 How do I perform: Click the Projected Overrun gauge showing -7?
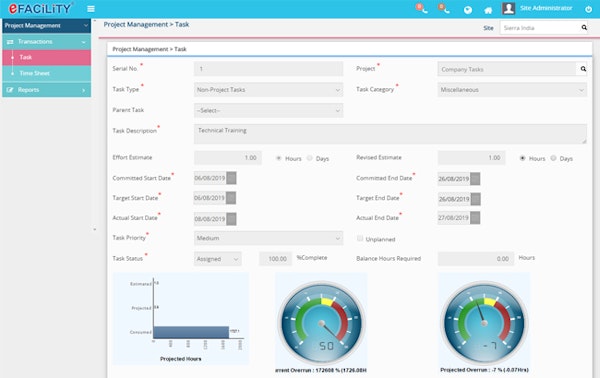[484, 323]
